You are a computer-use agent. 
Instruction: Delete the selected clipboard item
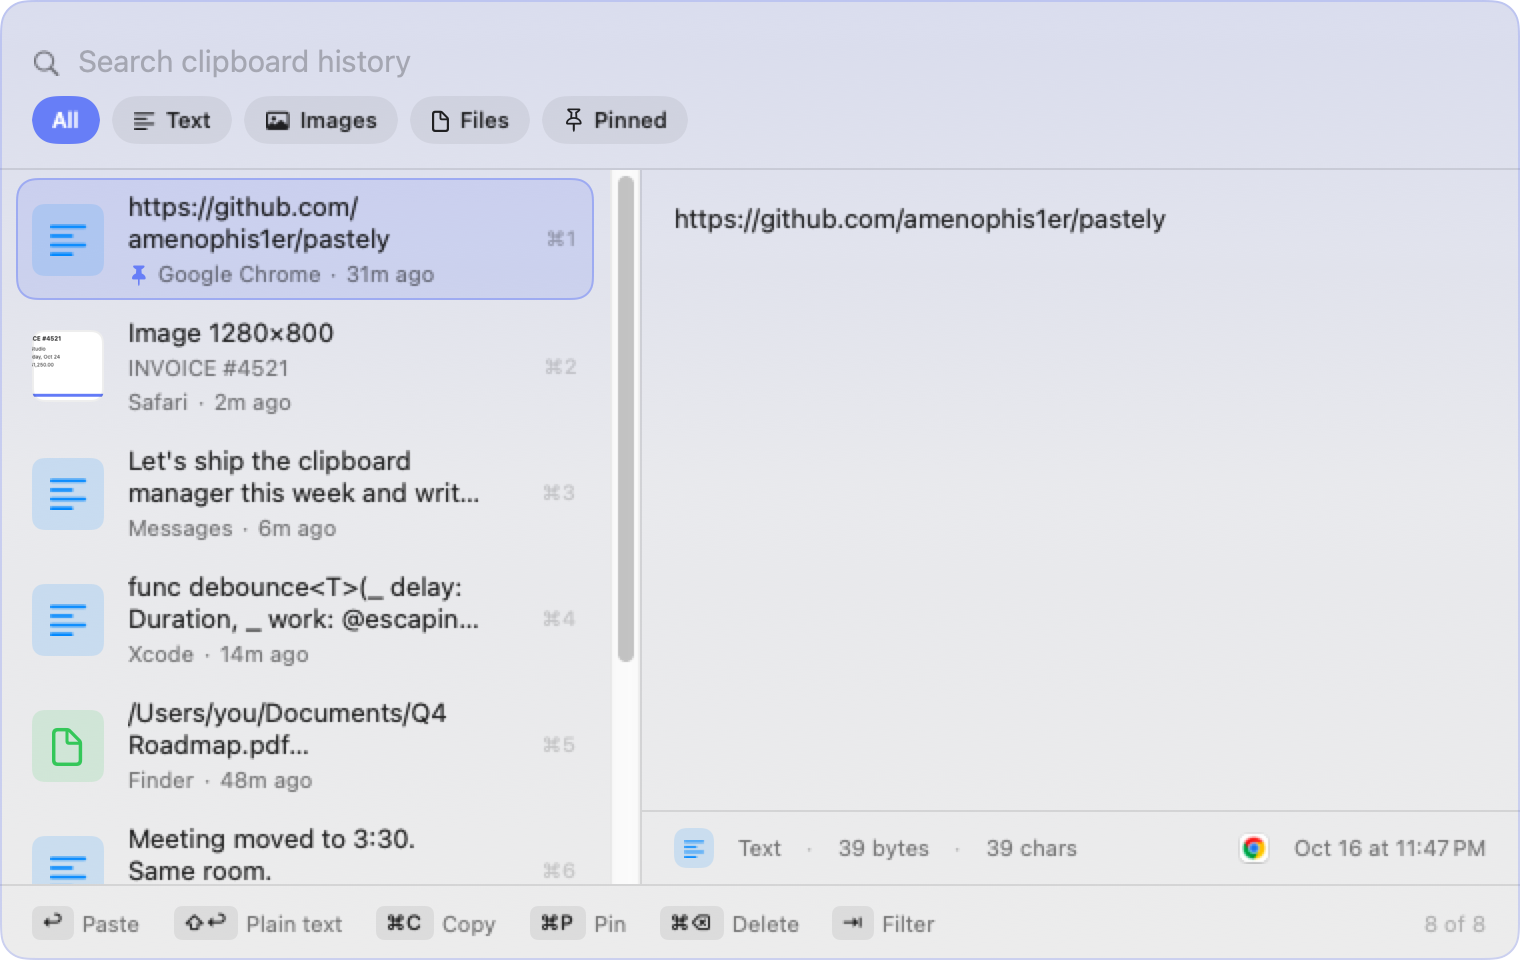coord(766,924)
